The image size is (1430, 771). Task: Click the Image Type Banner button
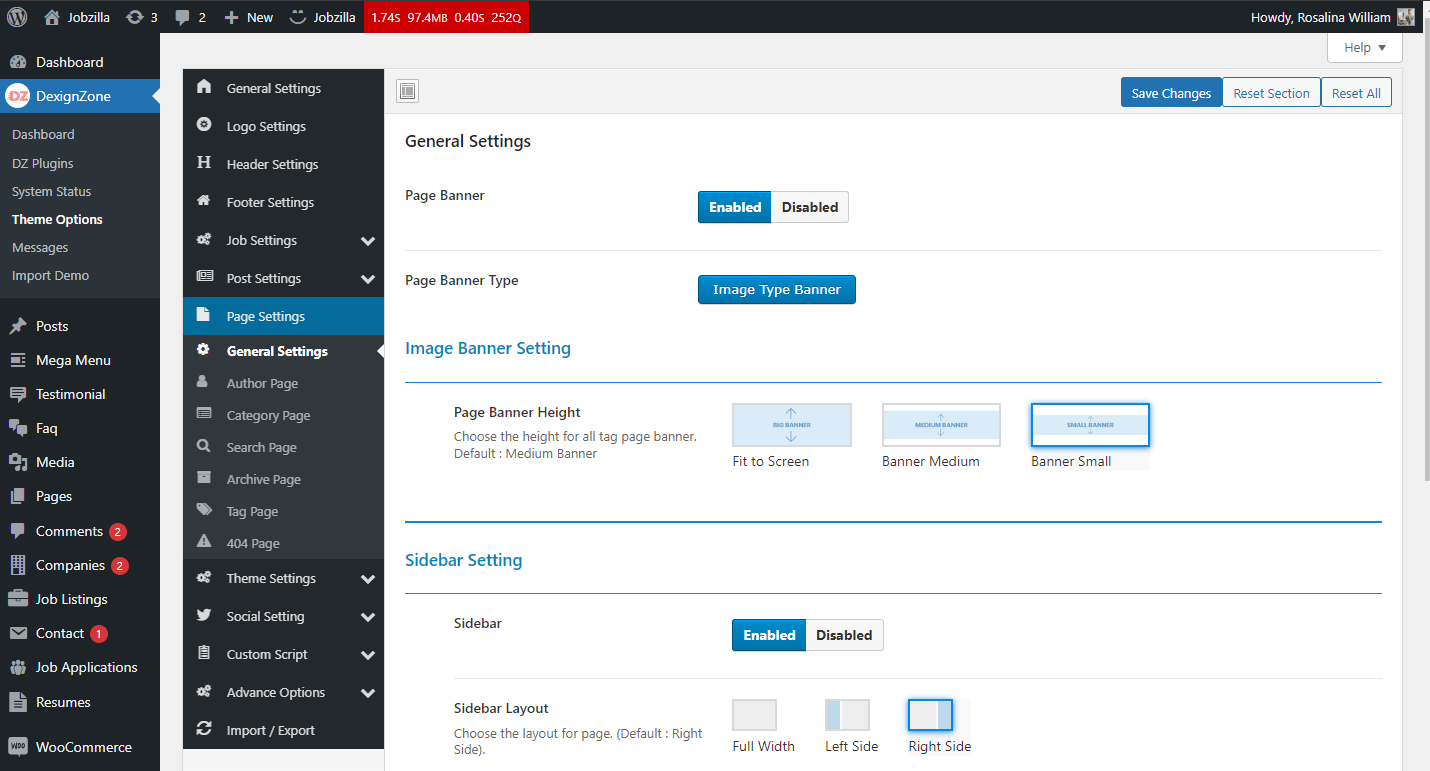[x=776, y=290]
